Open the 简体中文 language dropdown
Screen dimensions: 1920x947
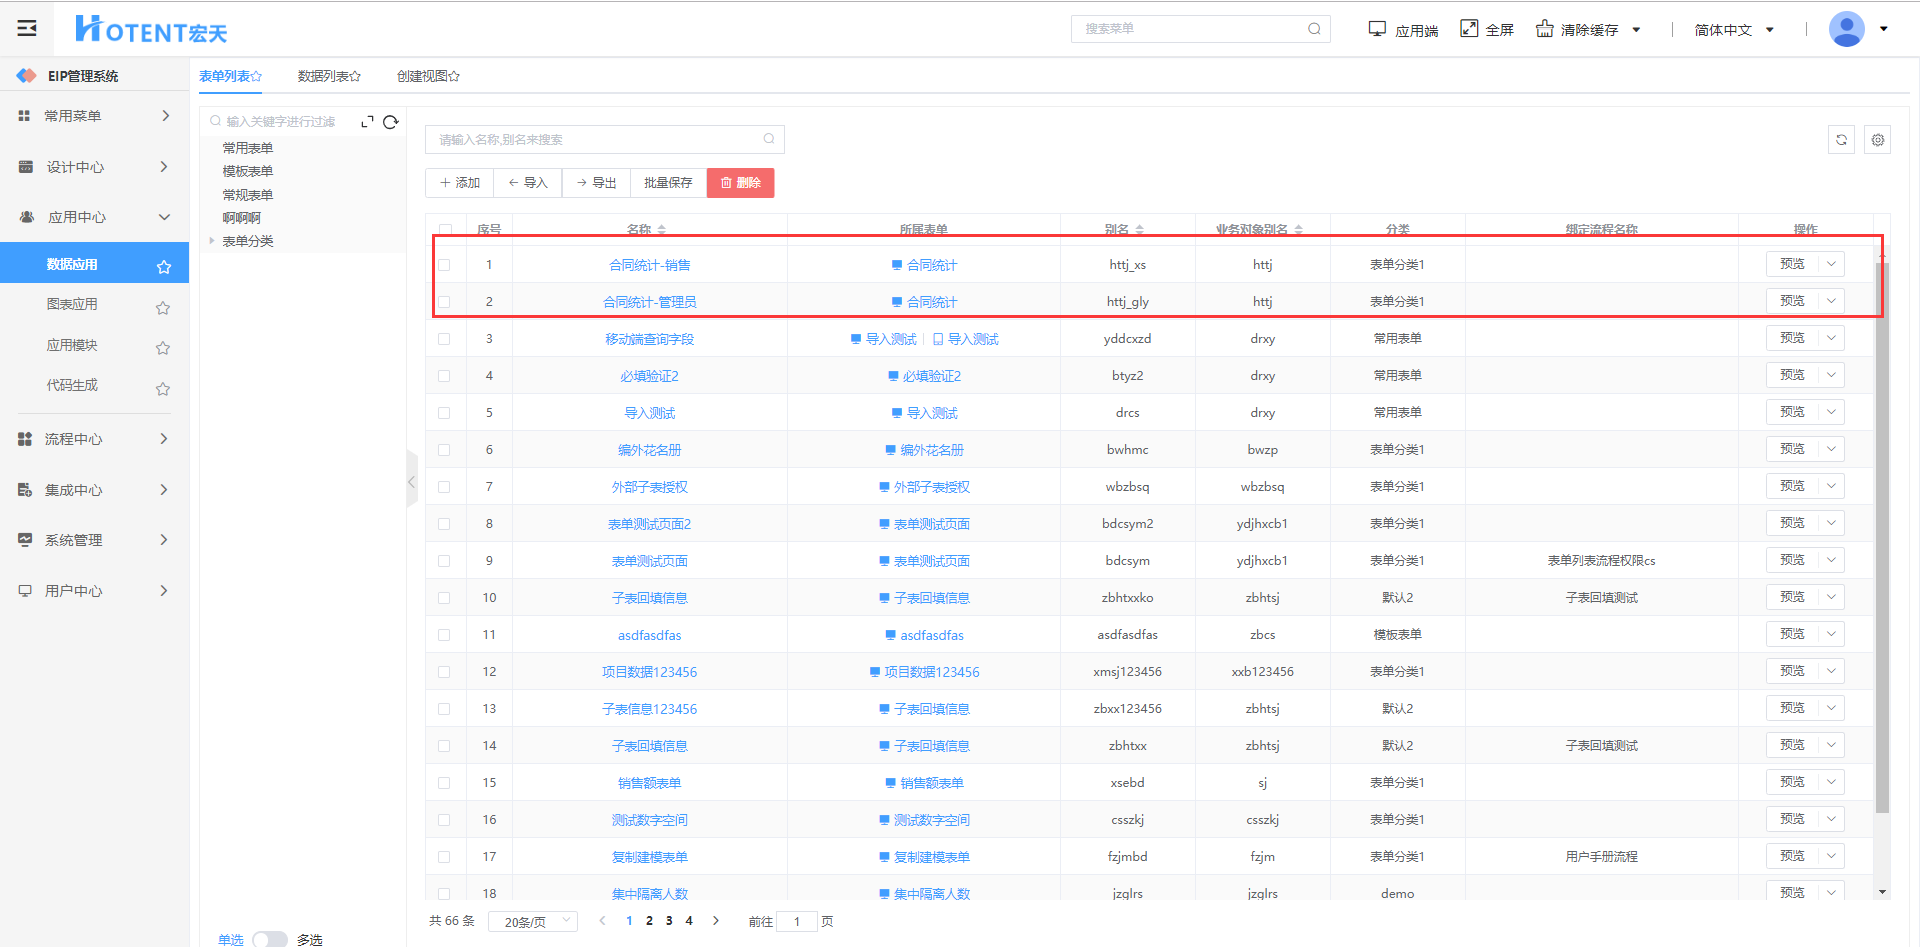pyautogui.click(x=1733, y=30)
